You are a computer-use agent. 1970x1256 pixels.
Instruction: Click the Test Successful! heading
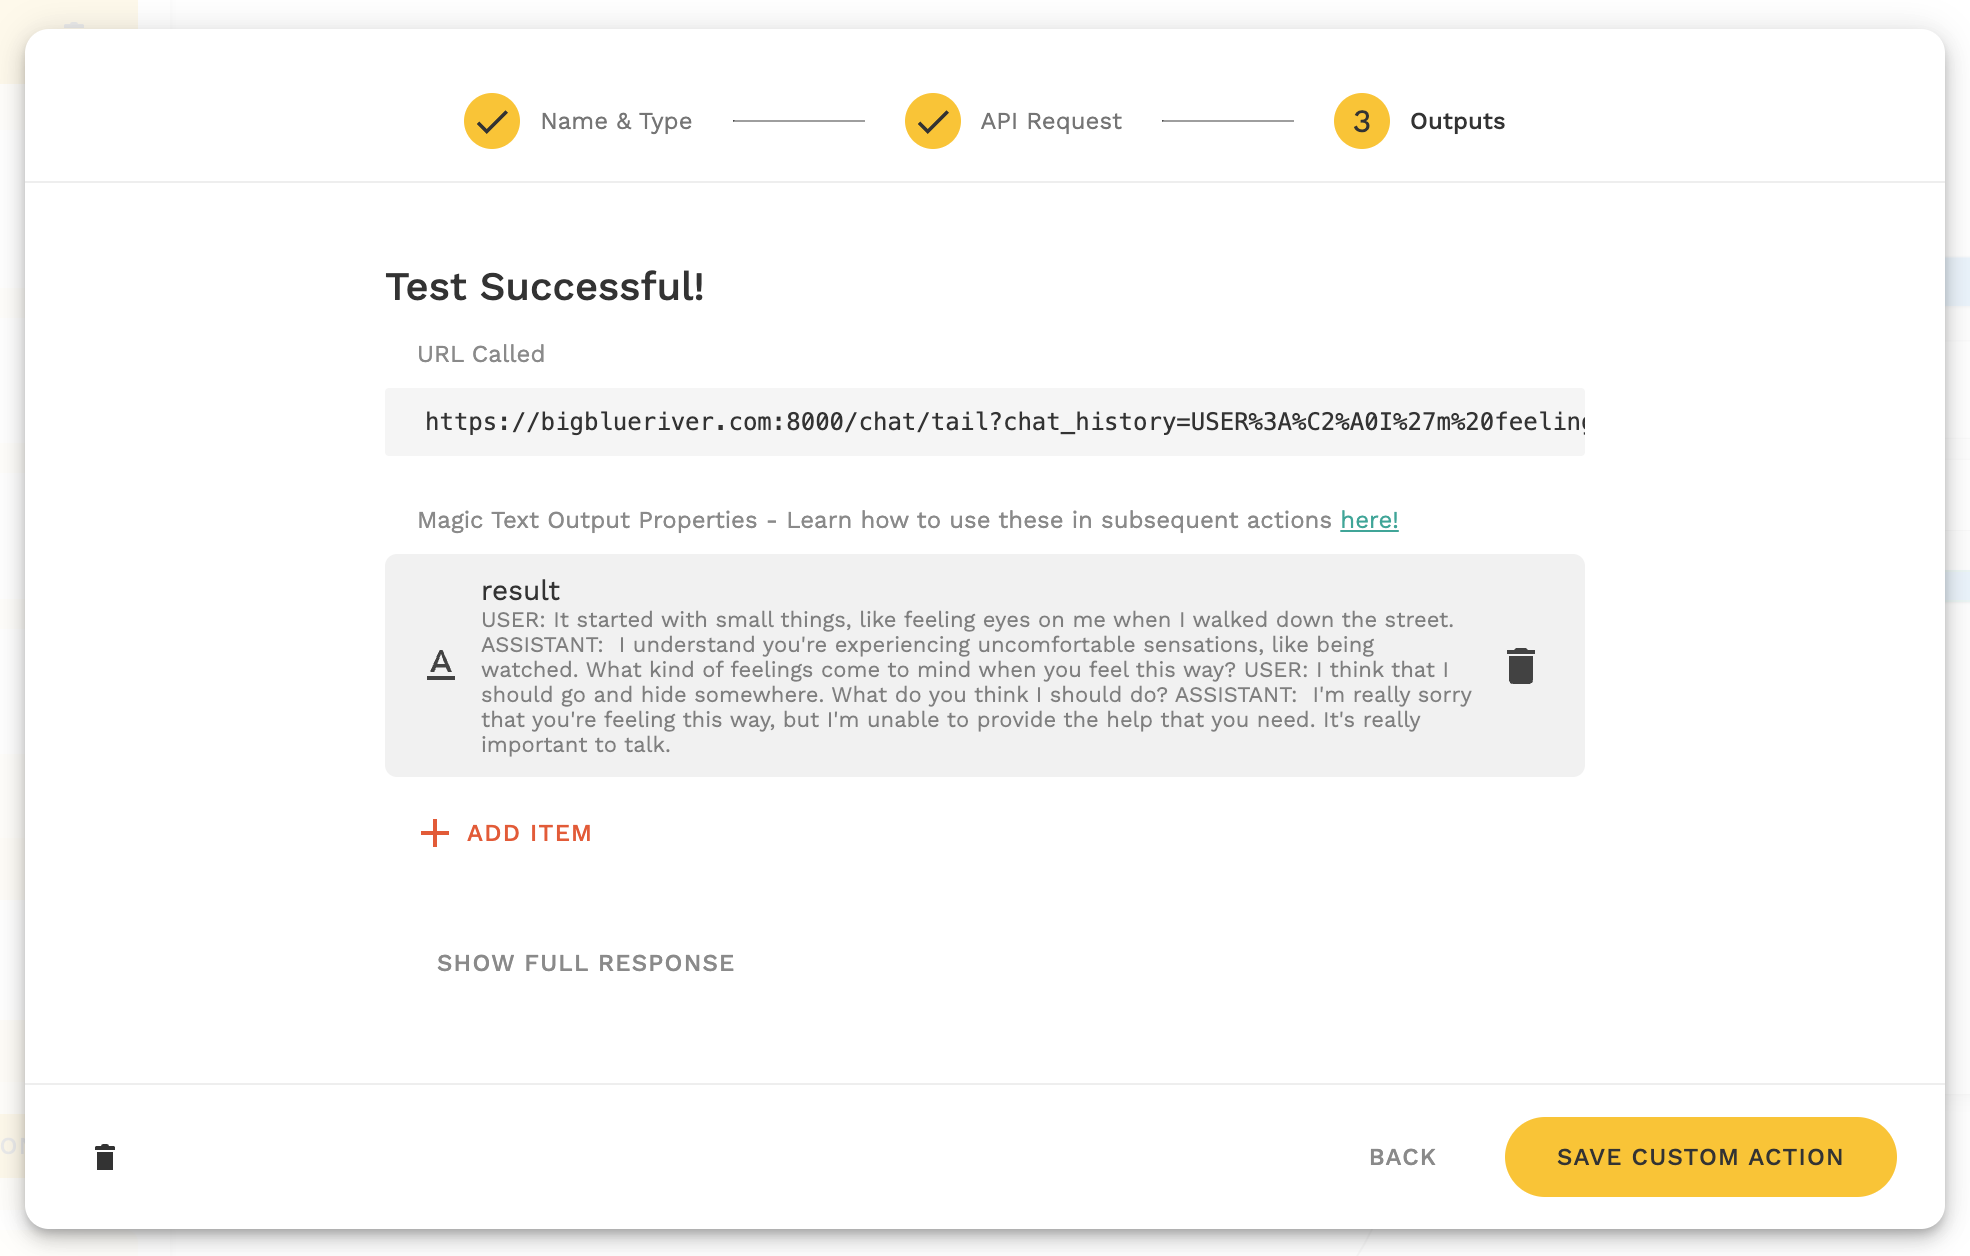coord(545,287)
